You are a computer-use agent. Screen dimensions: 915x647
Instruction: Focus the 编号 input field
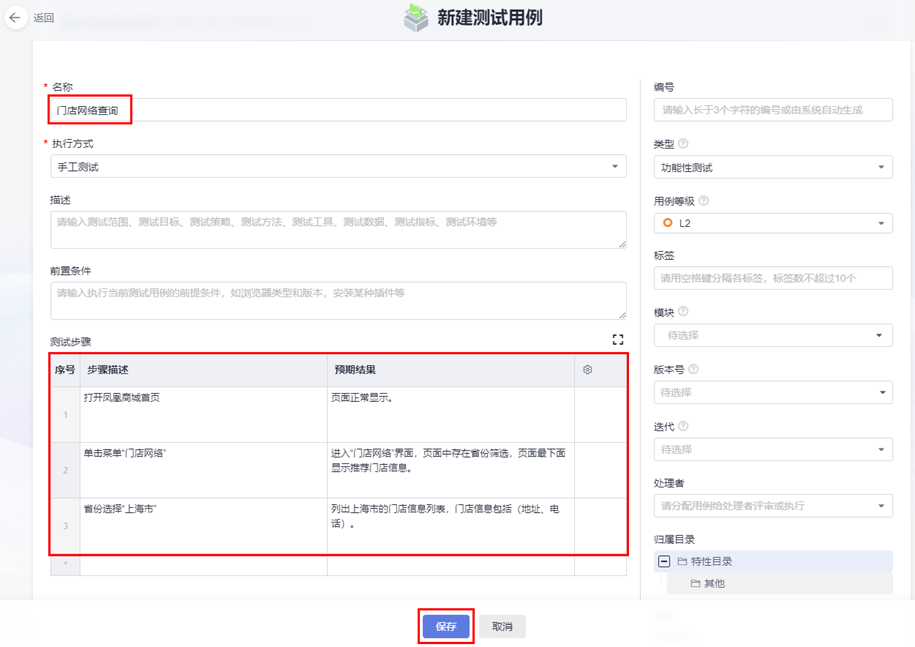pos(773,110)
